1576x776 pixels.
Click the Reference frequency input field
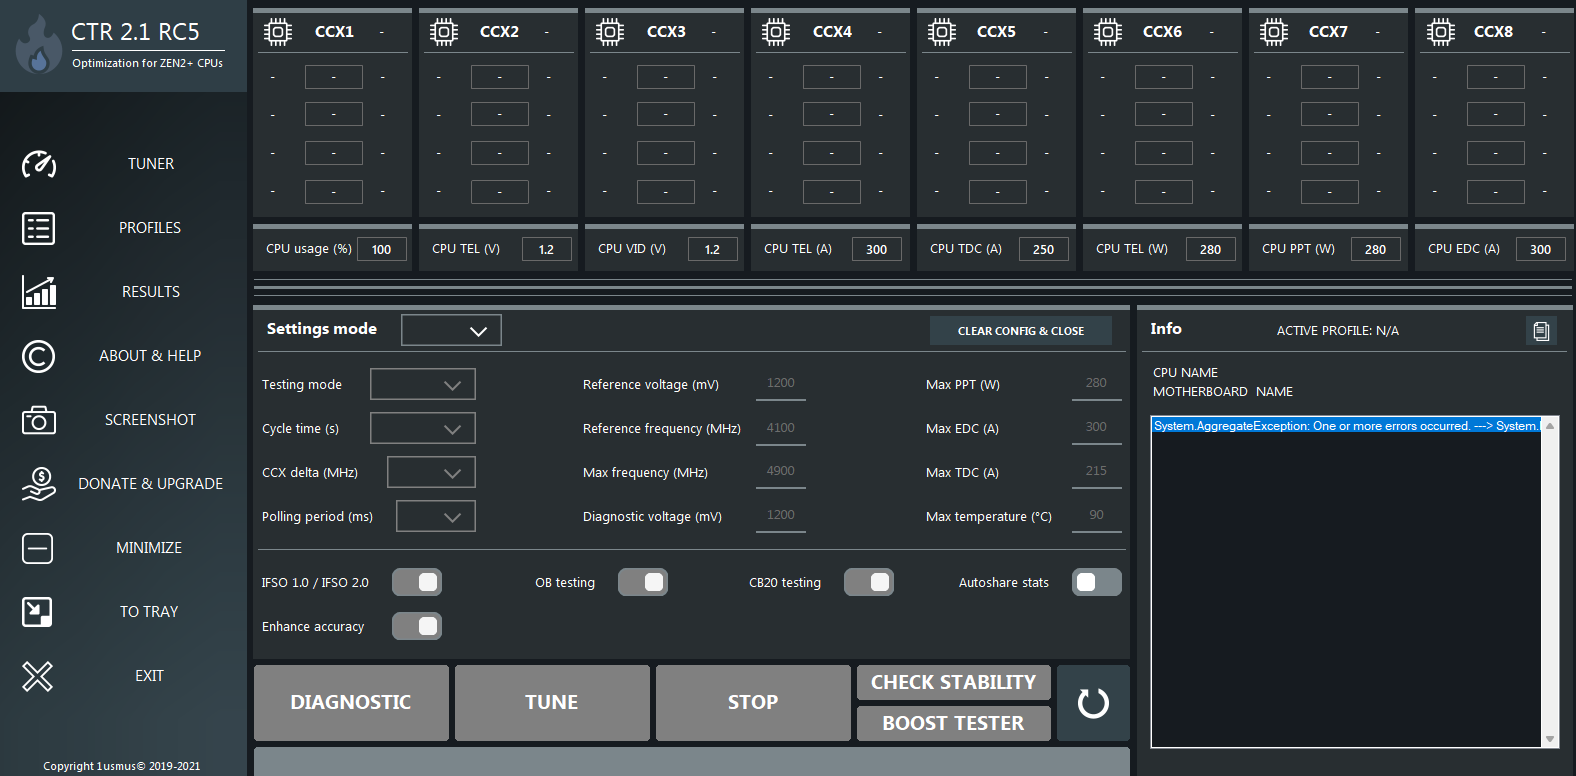(x=781, y=428)
